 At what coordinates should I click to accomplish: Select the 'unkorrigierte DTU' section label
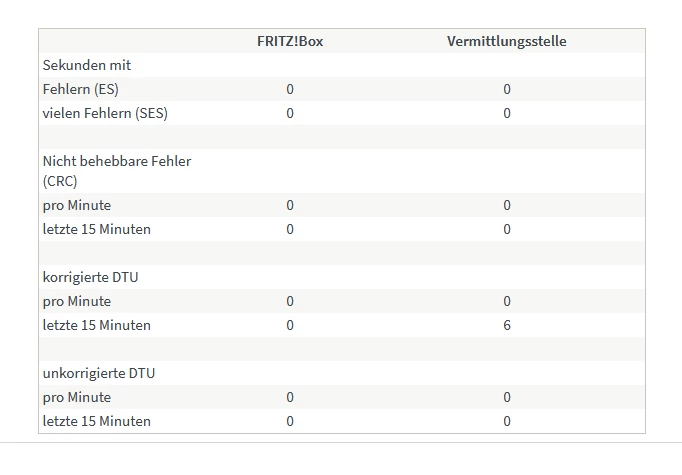(99, 373)
